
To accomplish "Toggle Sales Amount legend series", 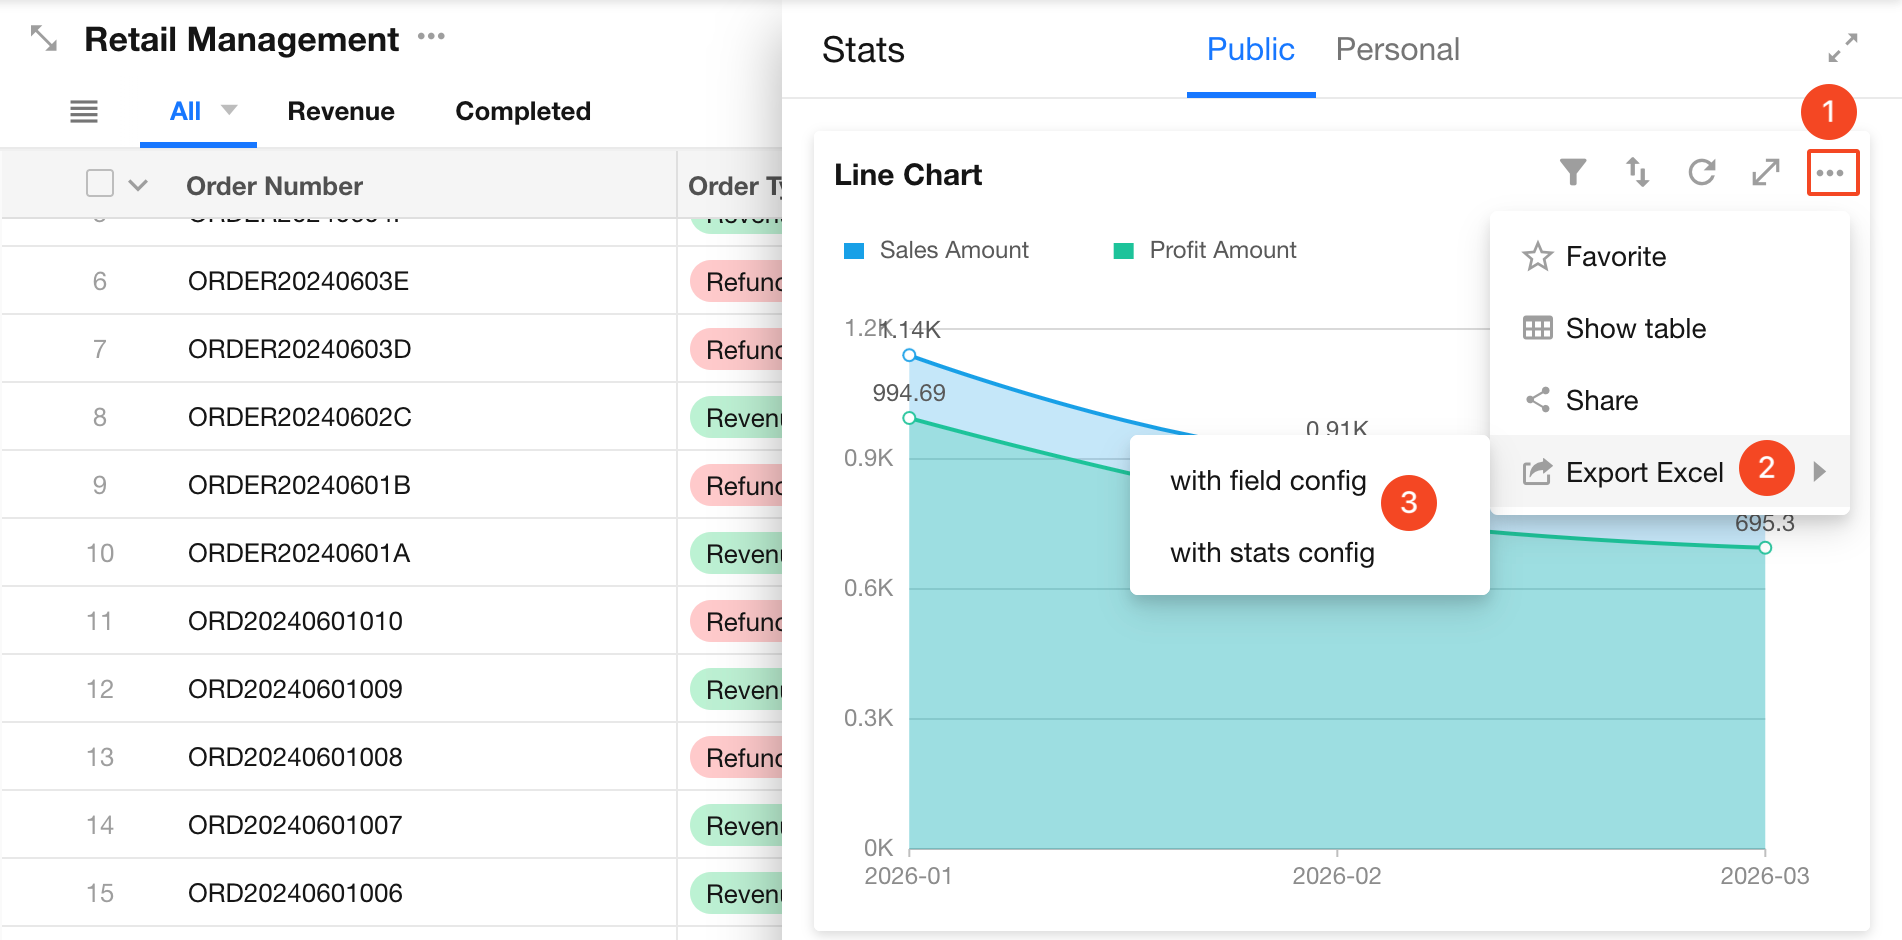I will [x=936, y=250].
